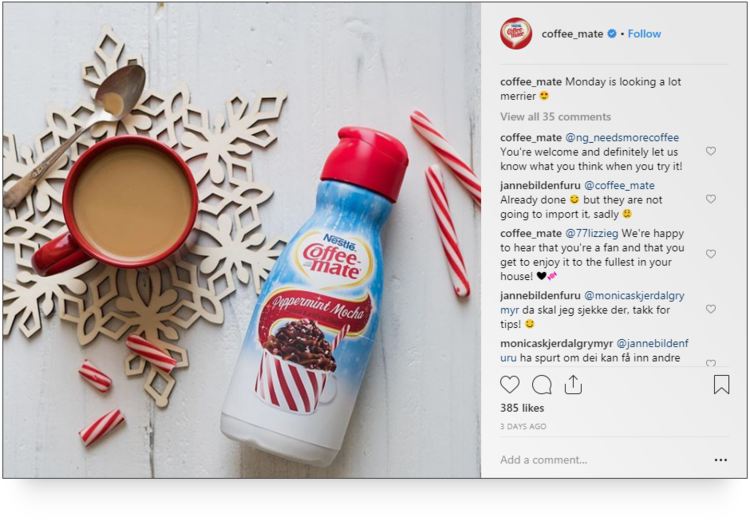Image resolution: width=750 pixels, height=525 pixels.
Task: Like the post with the heart icon
Action: [x=509, y=384]
